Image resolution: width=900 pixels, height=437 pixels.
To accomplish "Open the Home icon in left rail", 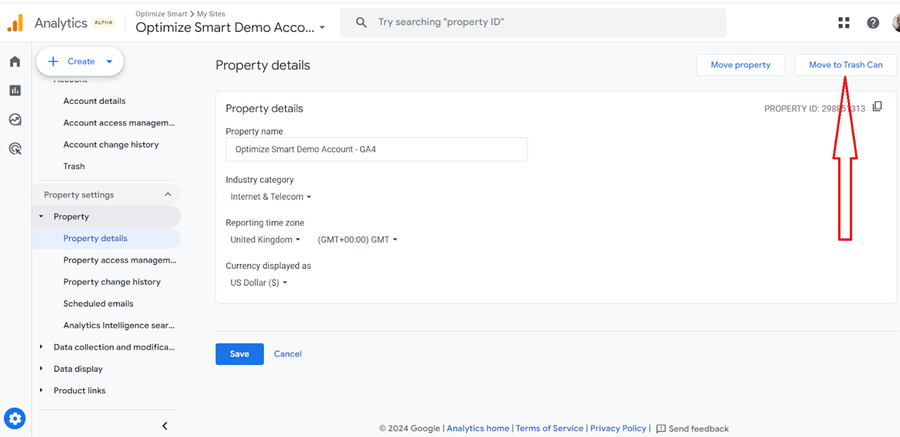I will (x=15, y=61).
